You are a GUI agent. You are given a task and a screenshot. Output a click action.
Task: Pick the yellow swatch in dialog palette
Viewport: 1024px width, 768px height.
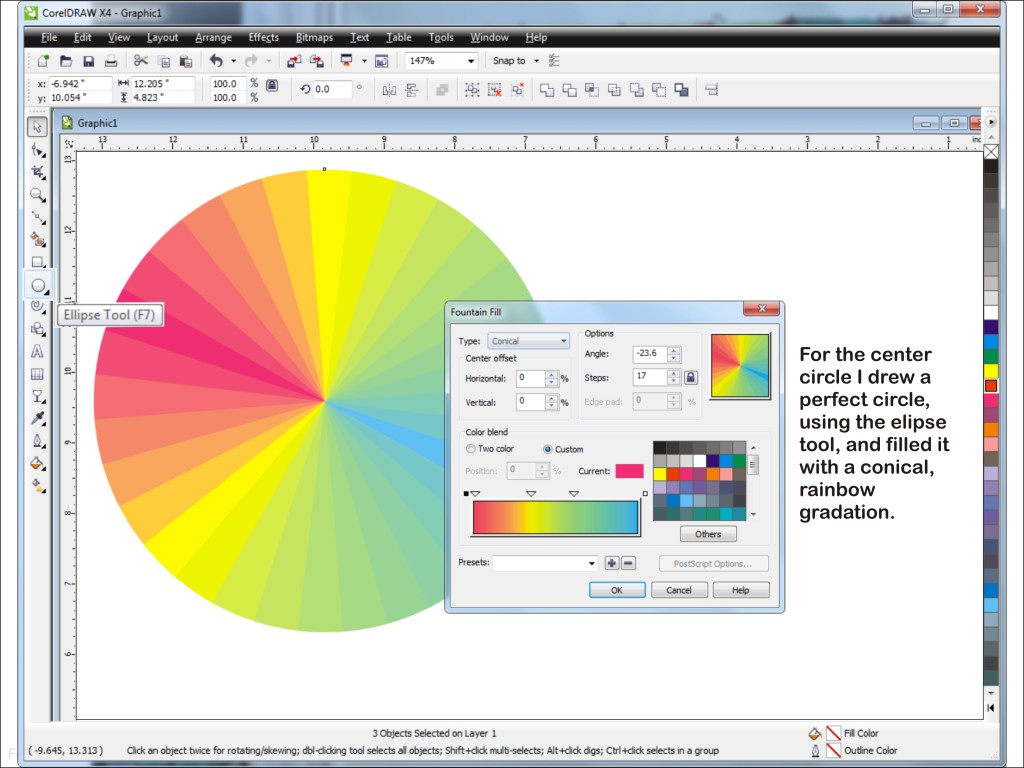pos(660,474)
